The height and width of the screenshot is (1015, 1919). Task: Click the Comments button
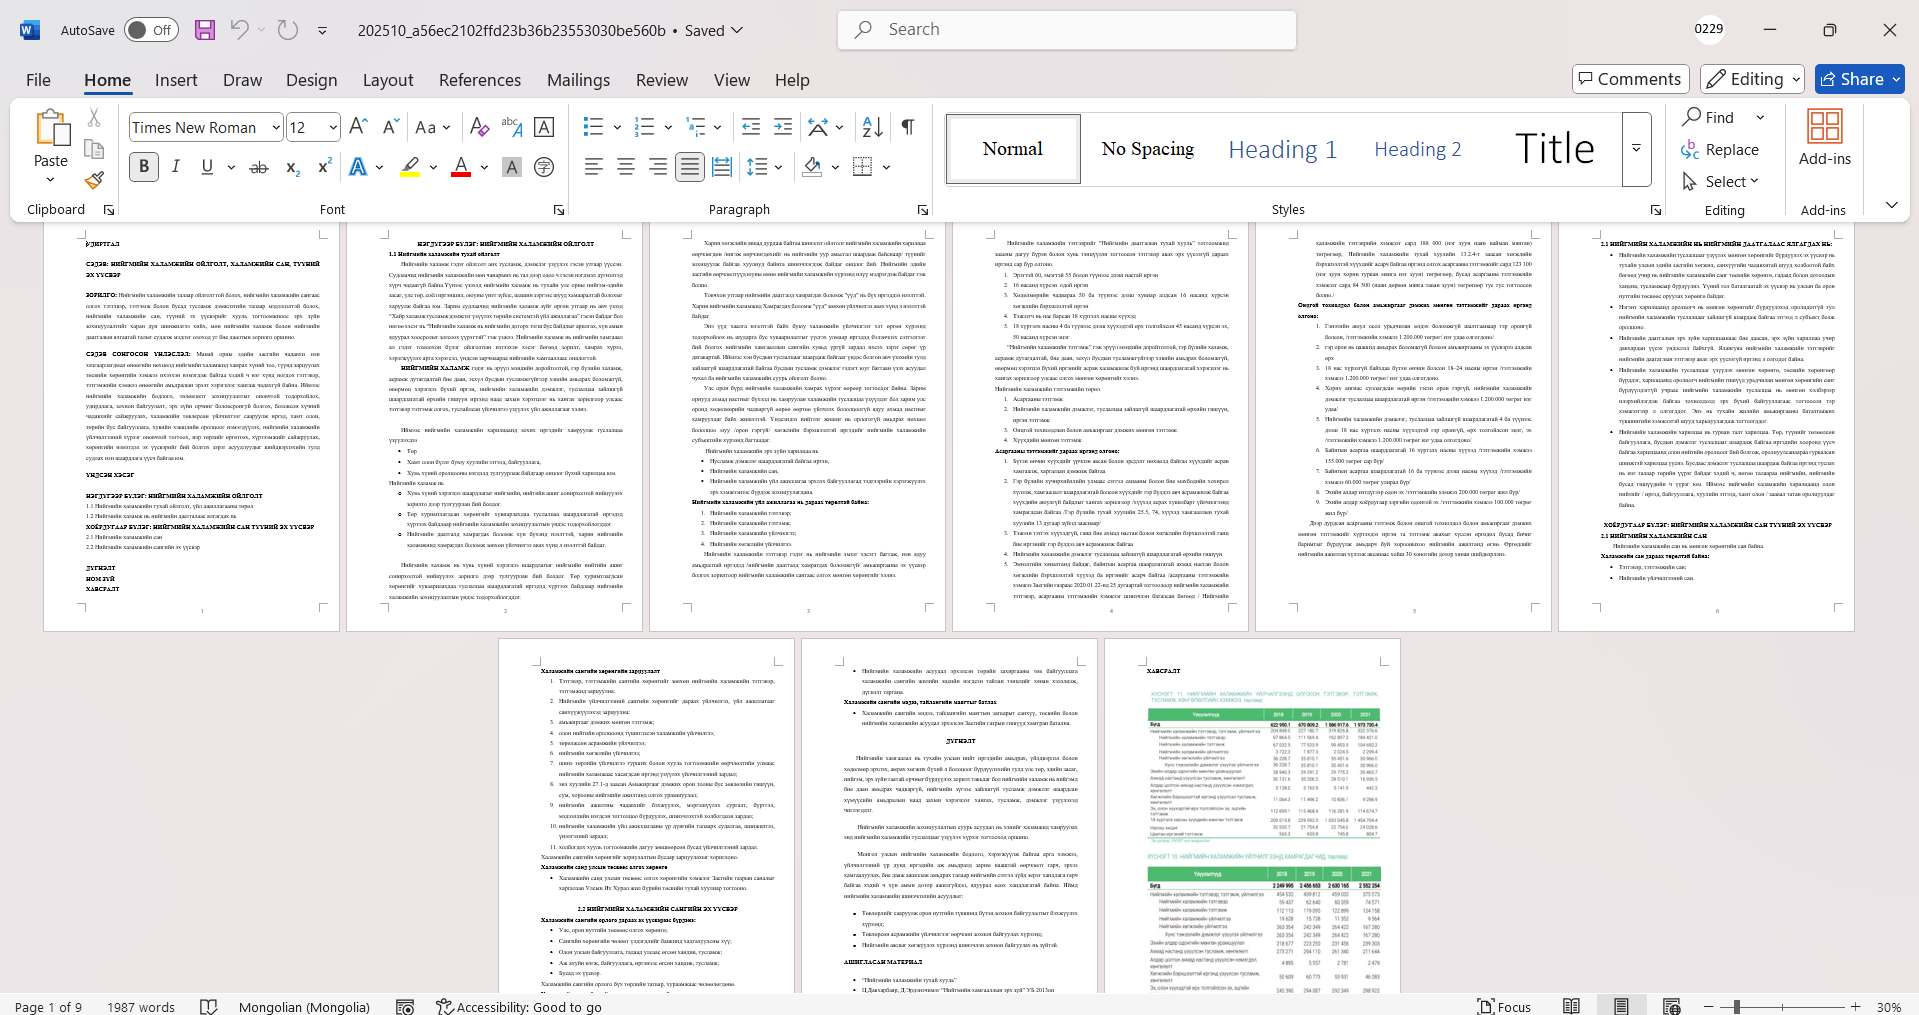[x=1630, y=79]
